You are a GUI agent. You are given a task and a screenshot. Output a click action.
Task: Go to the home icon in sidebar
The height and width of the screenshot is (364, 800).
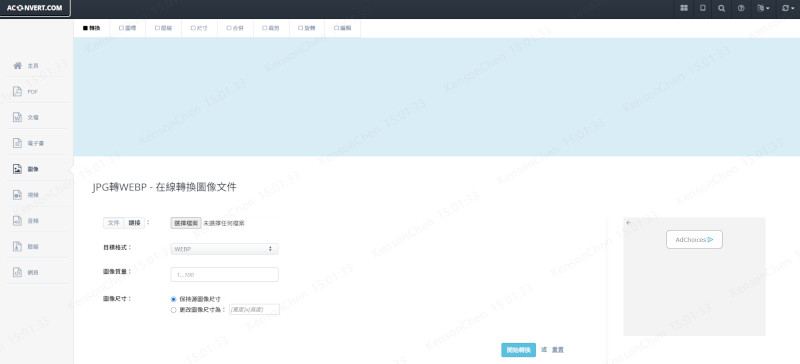[17, 66]
